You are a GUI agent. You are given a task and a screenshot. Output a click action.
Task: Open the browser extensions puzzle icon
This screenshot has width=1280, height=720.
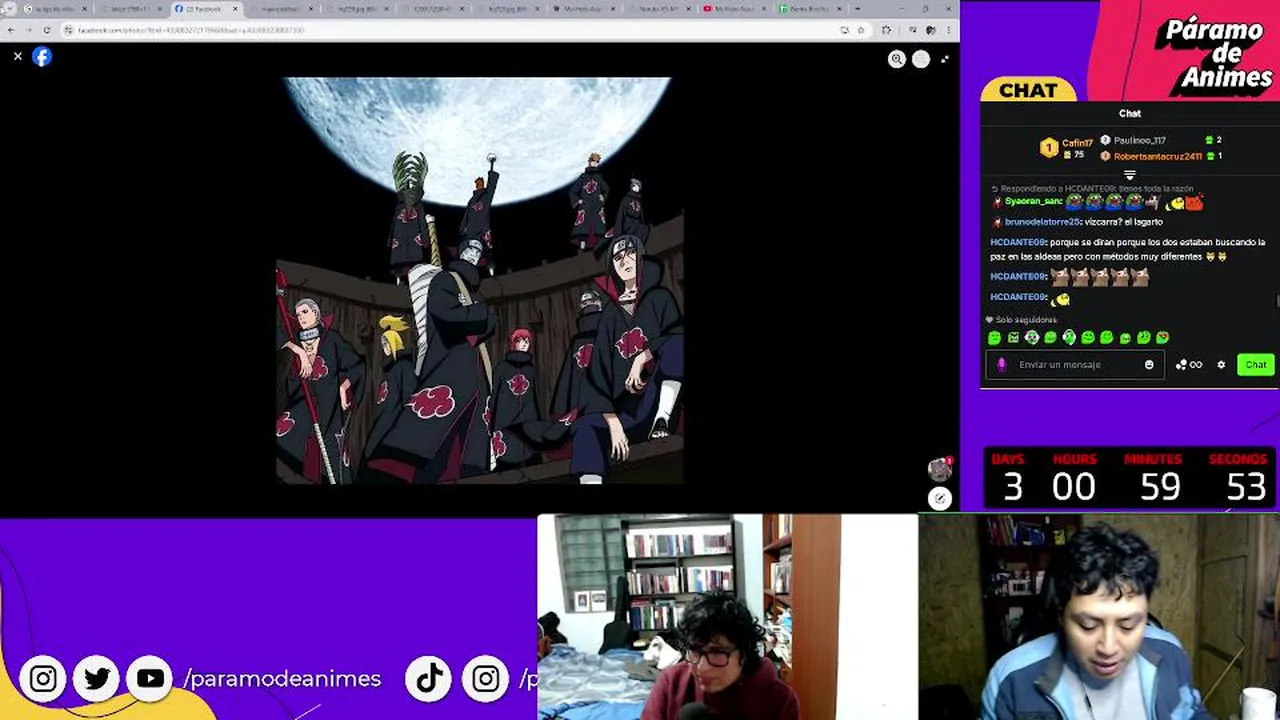pyautogui.click(x=886, y=30)
